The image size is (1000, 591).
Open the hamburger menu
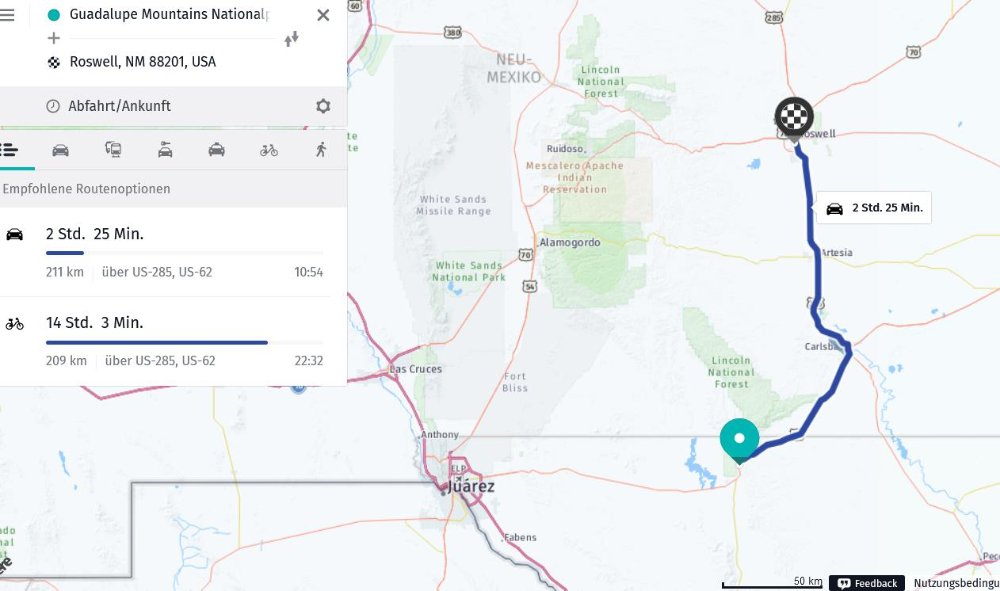(6, 15)
